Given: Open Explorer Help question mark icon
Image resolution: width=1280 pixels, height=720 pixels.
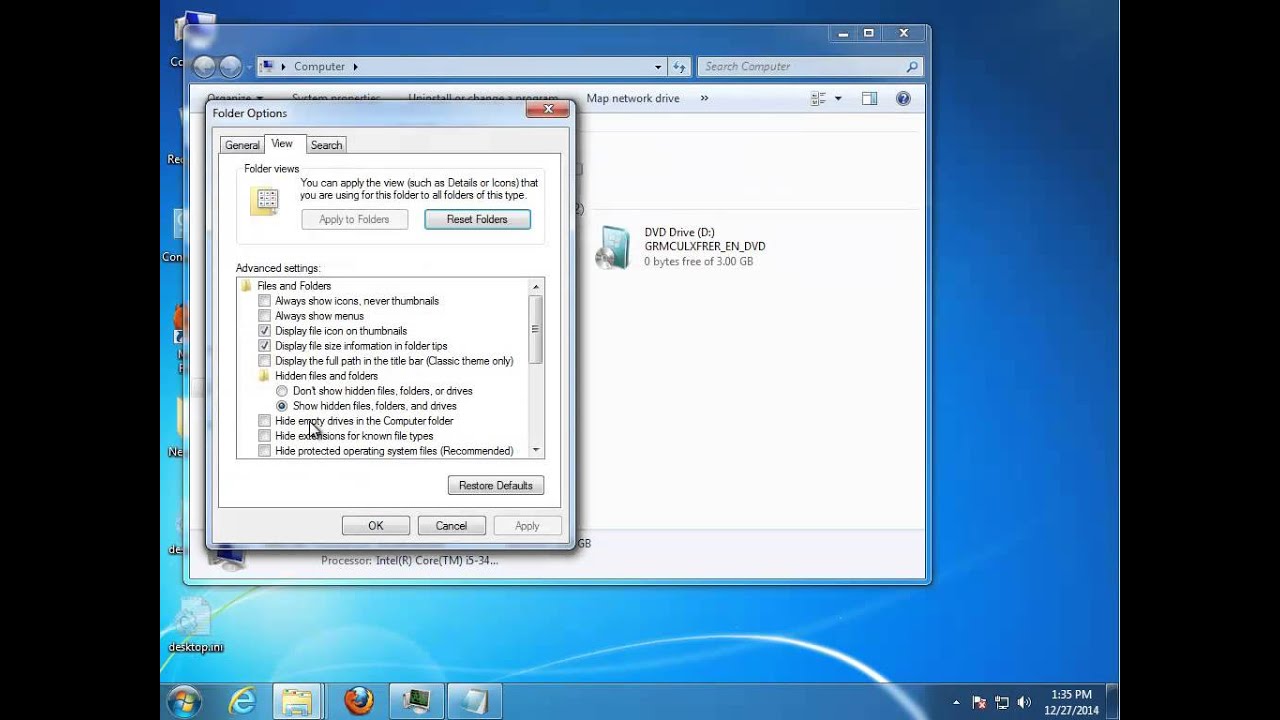Looking at the screenshot, I should (903, 99).
